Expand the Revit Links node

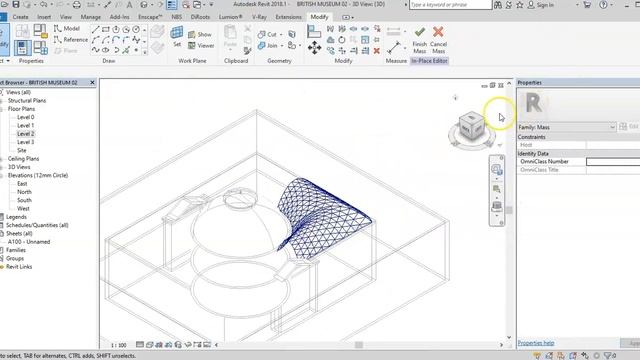2,267
